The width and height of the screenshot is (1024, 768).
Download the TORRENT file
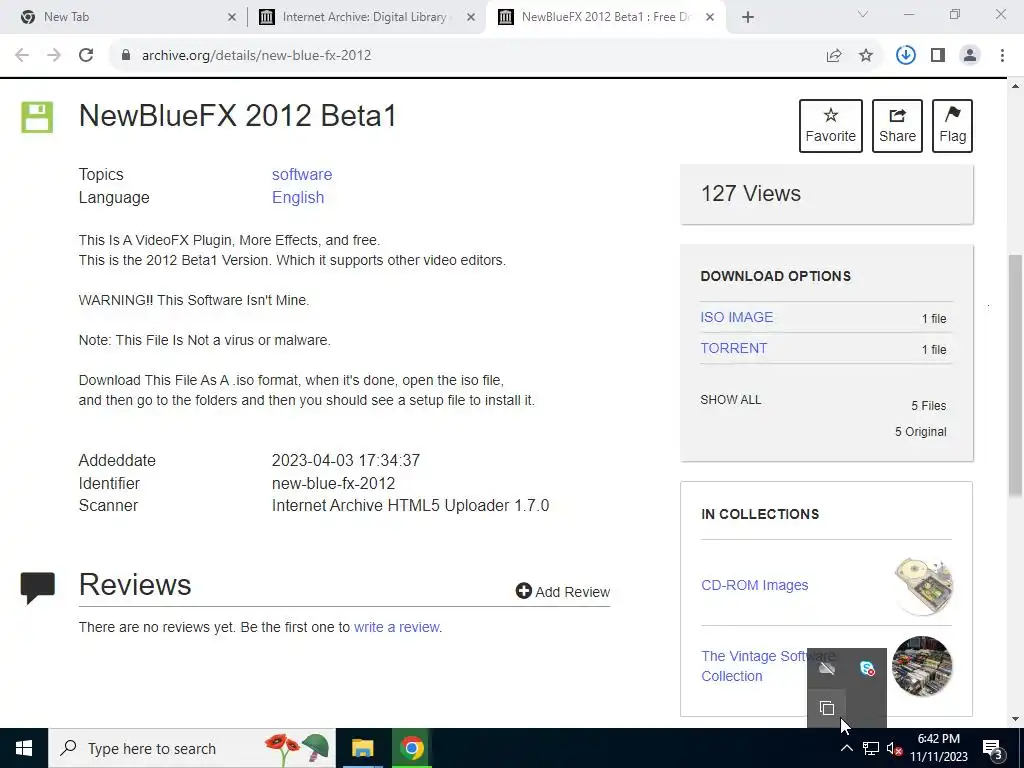733,348
